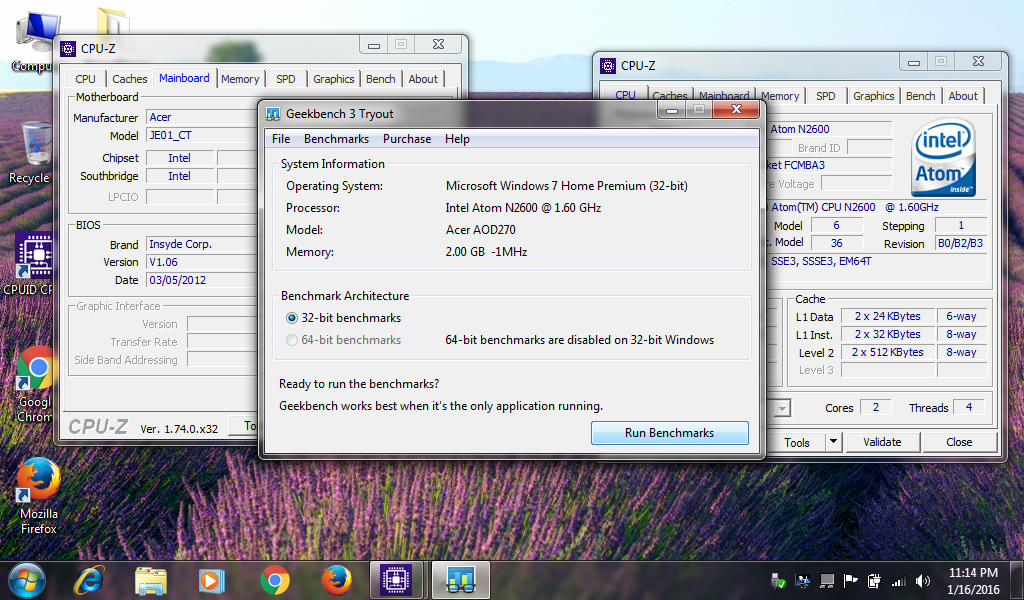Select the Mainboard tab in the Mainboard CPU-Z window
The height and width of the screenshot is (600, 1024).
[184, 78]
